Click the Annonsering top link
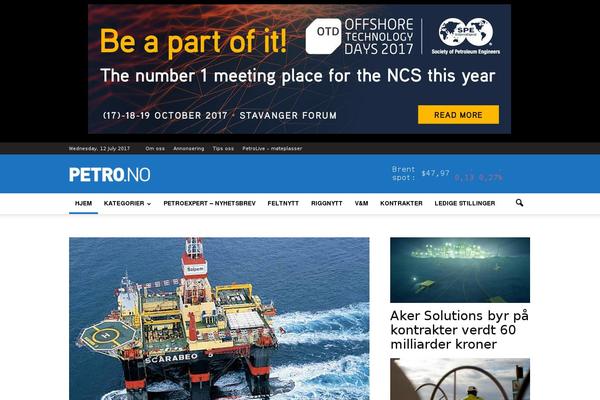The height and width of the screenshot is (400, 600). point(189,149)
